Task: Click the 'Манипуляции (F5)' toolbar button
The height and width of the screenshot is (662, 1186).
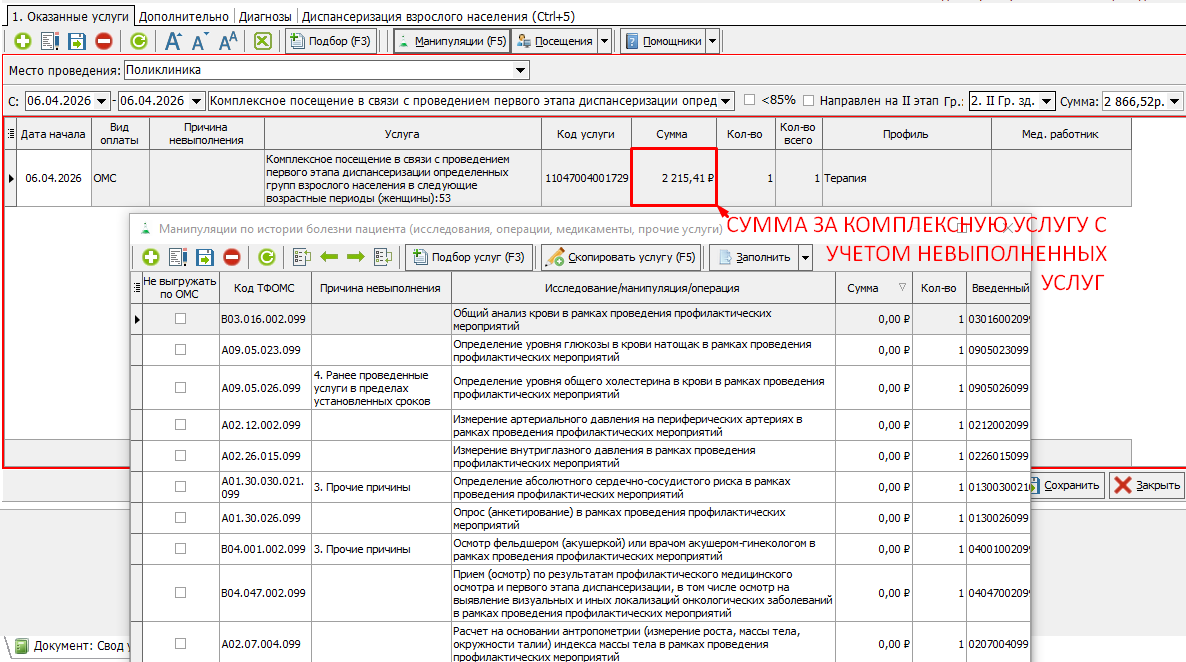Action: pos(451,41)
